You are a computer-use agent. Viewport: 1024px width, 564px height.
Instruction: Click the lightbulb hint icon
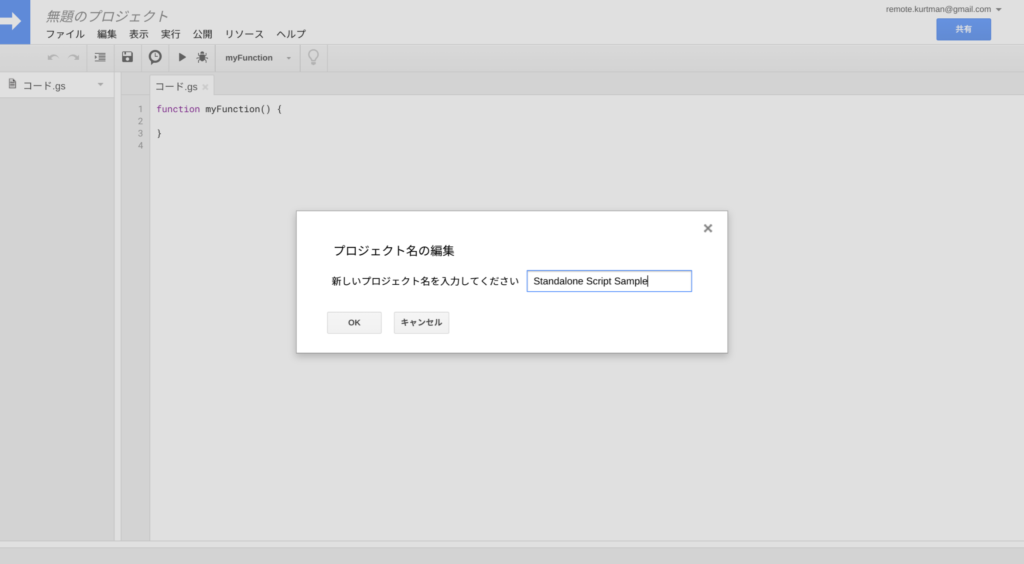313,57
